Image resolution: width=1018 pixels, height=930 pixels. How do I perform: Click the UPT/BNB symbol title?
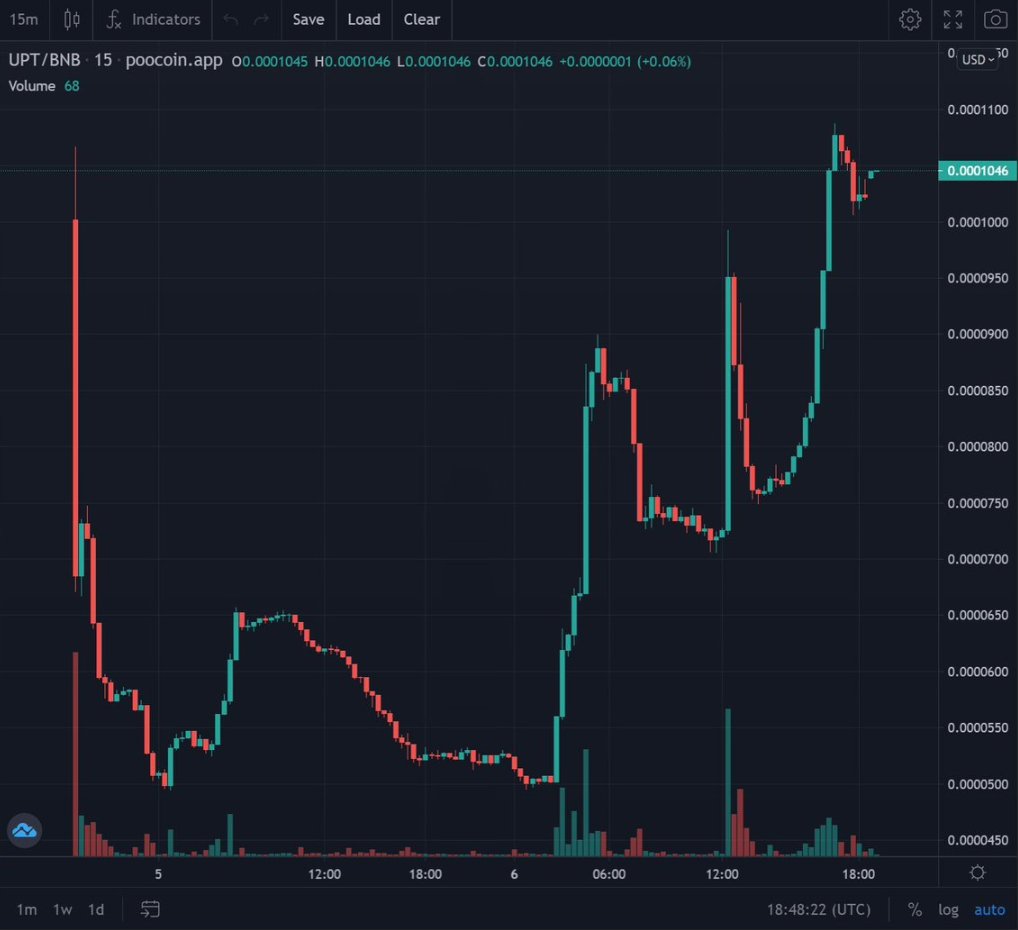[44, 60]
